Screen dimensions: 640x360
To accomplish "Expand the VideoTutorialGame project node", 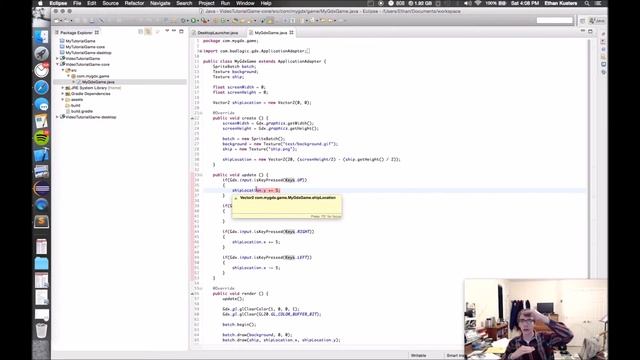I will click(x=58, y=58).
